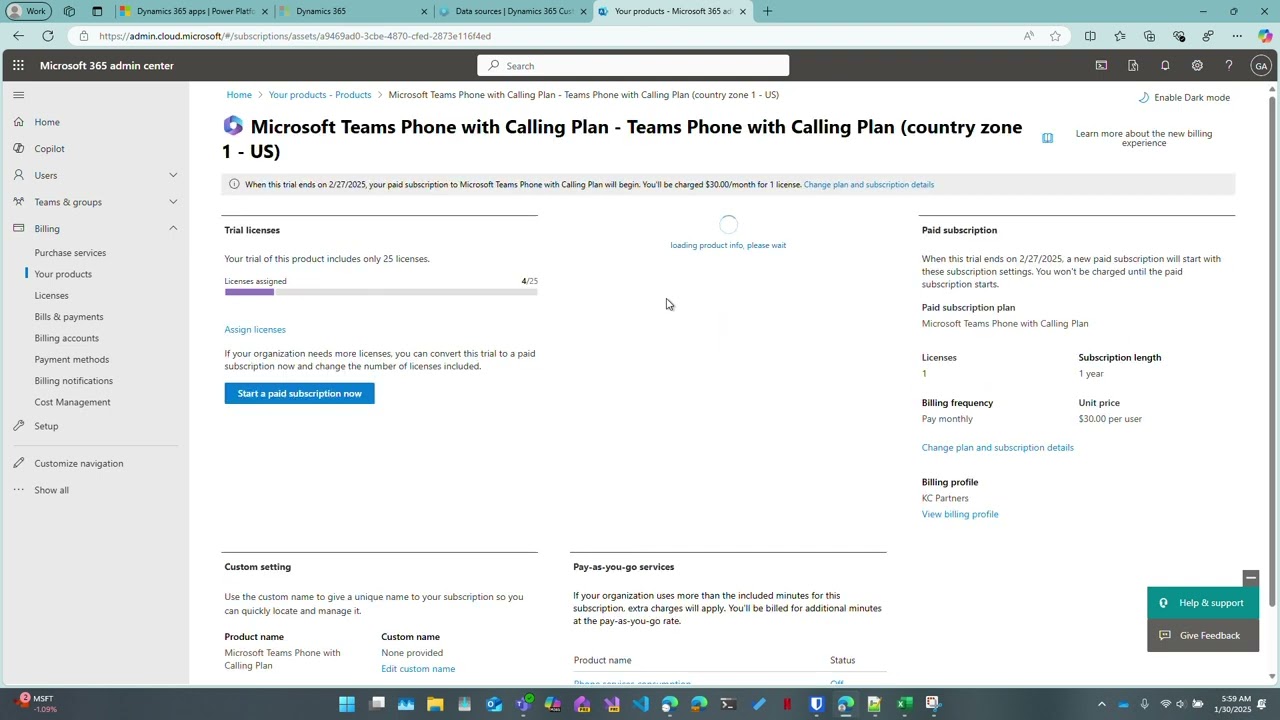Click the Give Feedback button

click(x=1203, y=636)
